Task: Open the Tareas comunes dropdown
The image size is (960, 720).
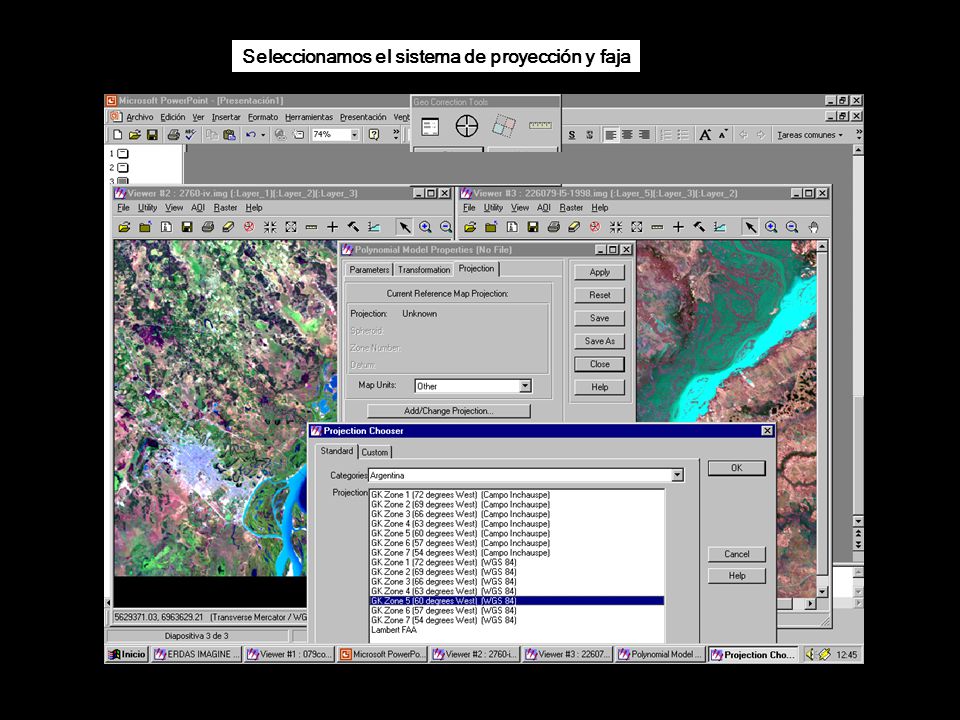Action: 810,135
